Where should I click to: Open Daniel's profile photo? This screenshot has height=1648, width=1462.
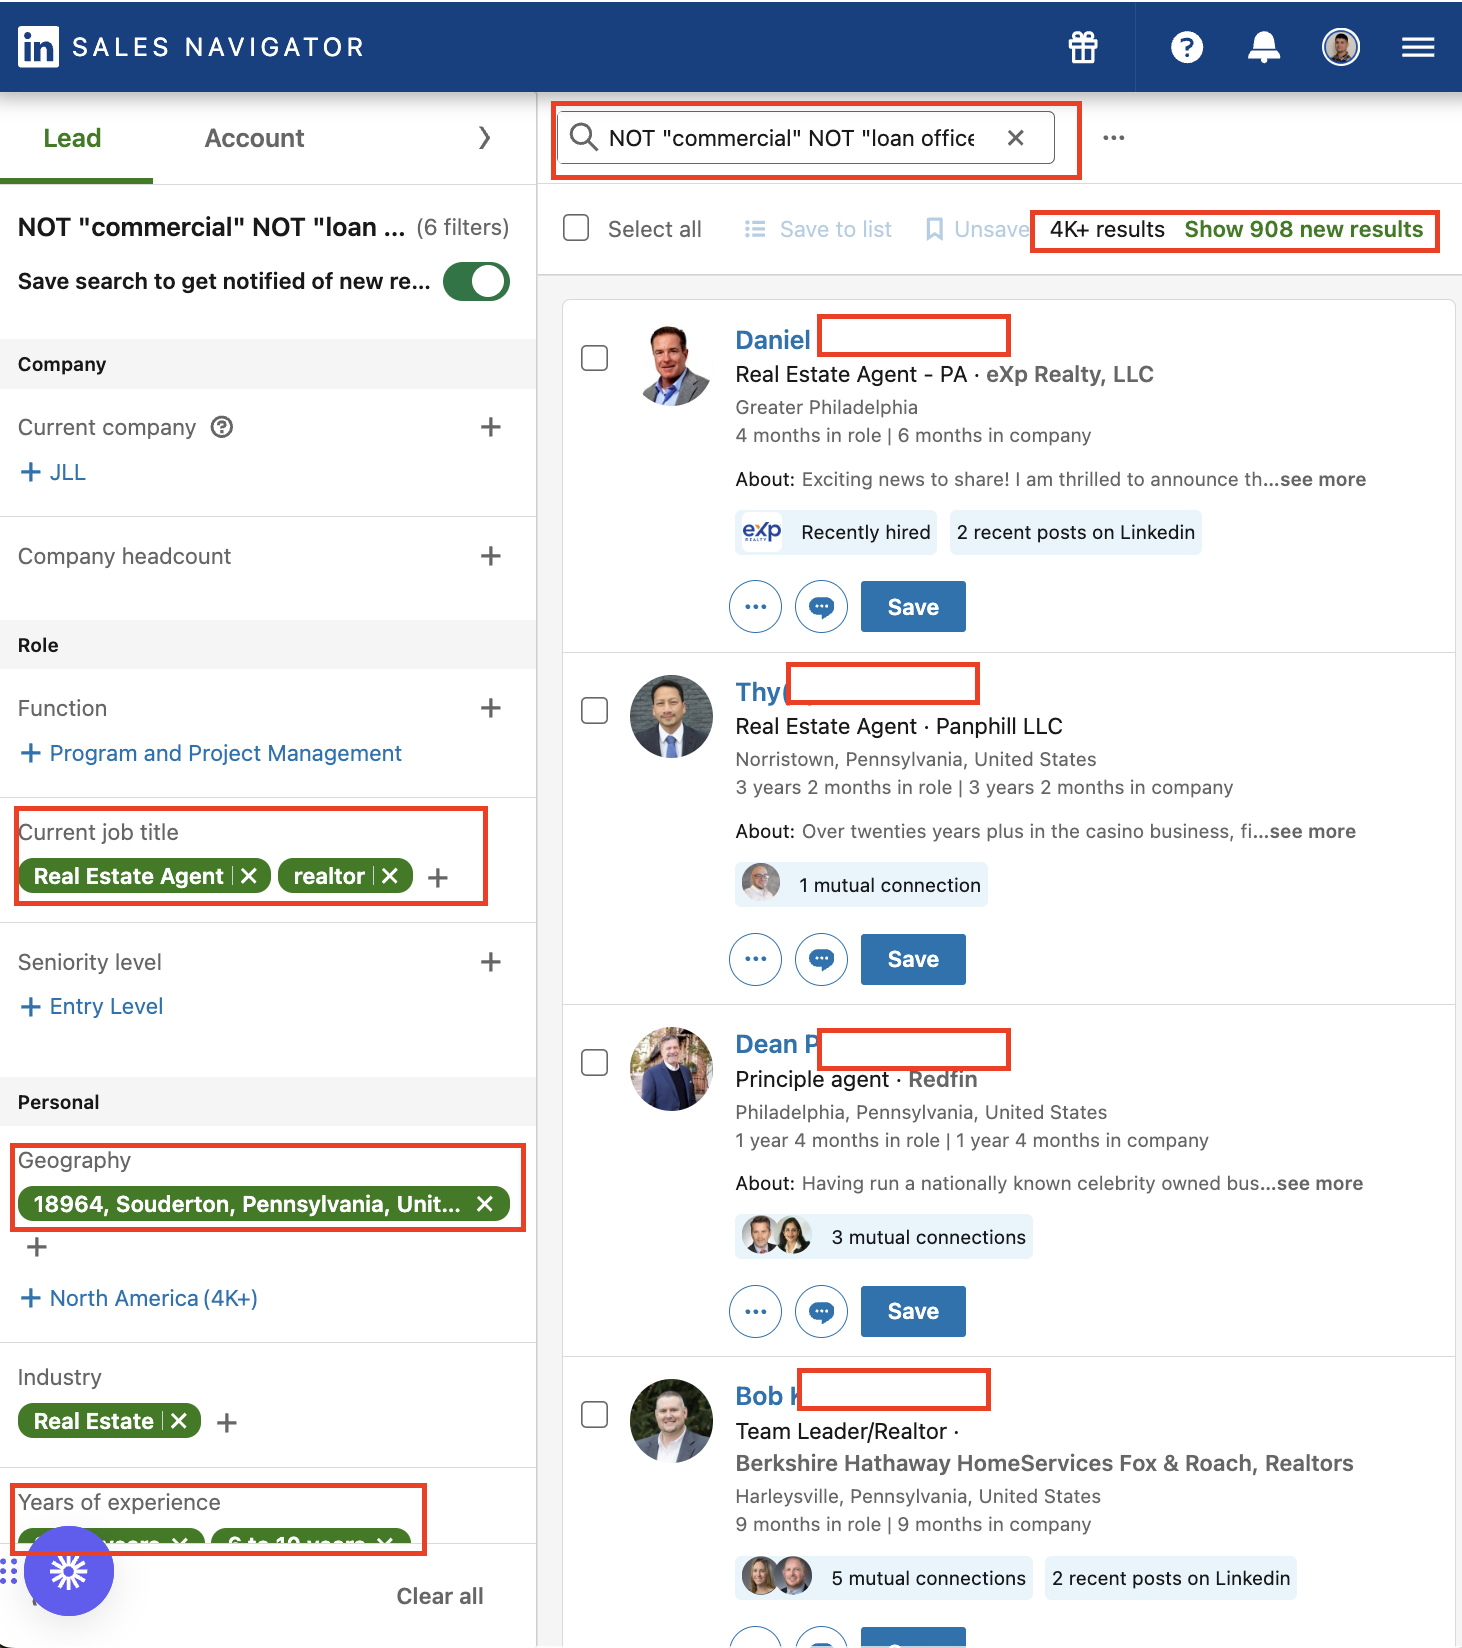(x=671, y=365)
